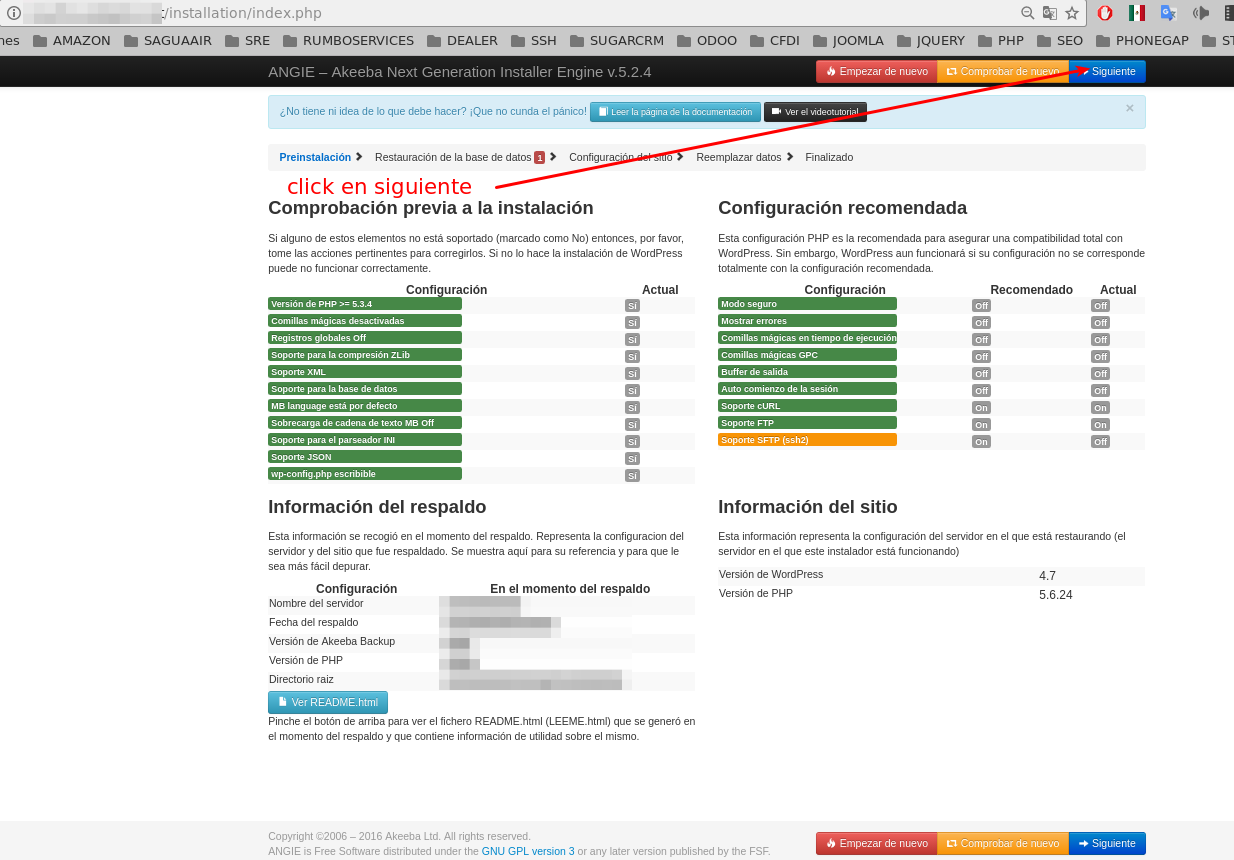Click 'Soporte para la base de datos' label
The width and height of the screenshot is (1234, 860).
(x=365, y=389)
